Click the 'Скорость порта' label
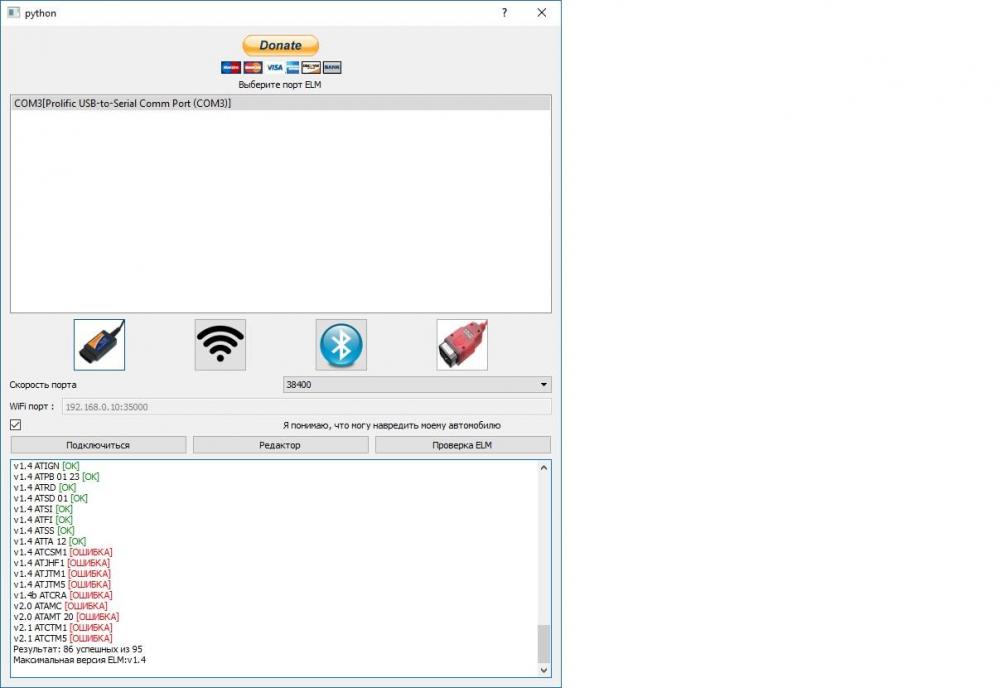 pos(43,385)
